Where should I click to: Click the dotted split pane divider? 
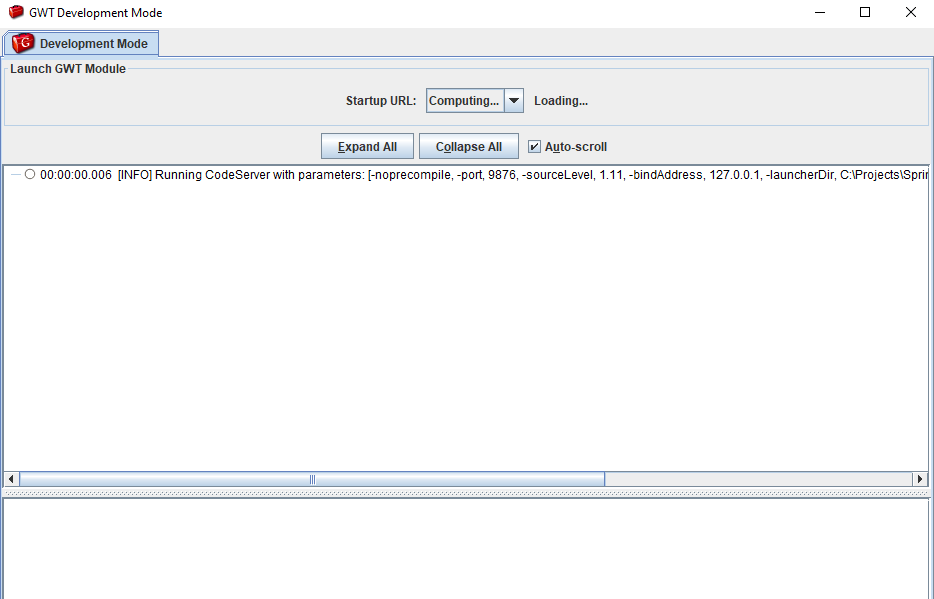[x=467, y=493]
